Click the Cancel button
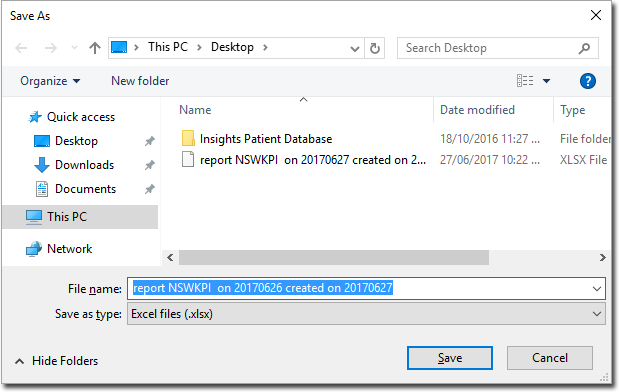Image resolution: width=619 pixels, height=392 pixels. (x=550, y=358)
